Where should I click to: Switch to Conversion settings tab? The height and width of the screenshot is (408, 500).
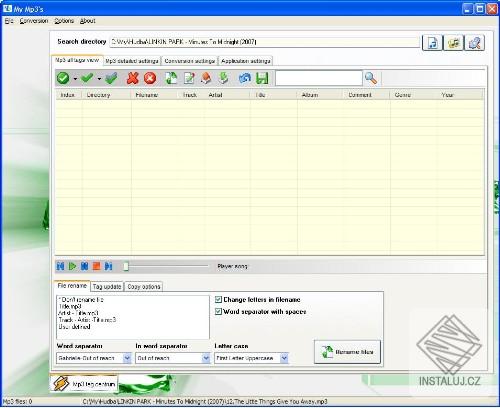[x=190, y=61]
